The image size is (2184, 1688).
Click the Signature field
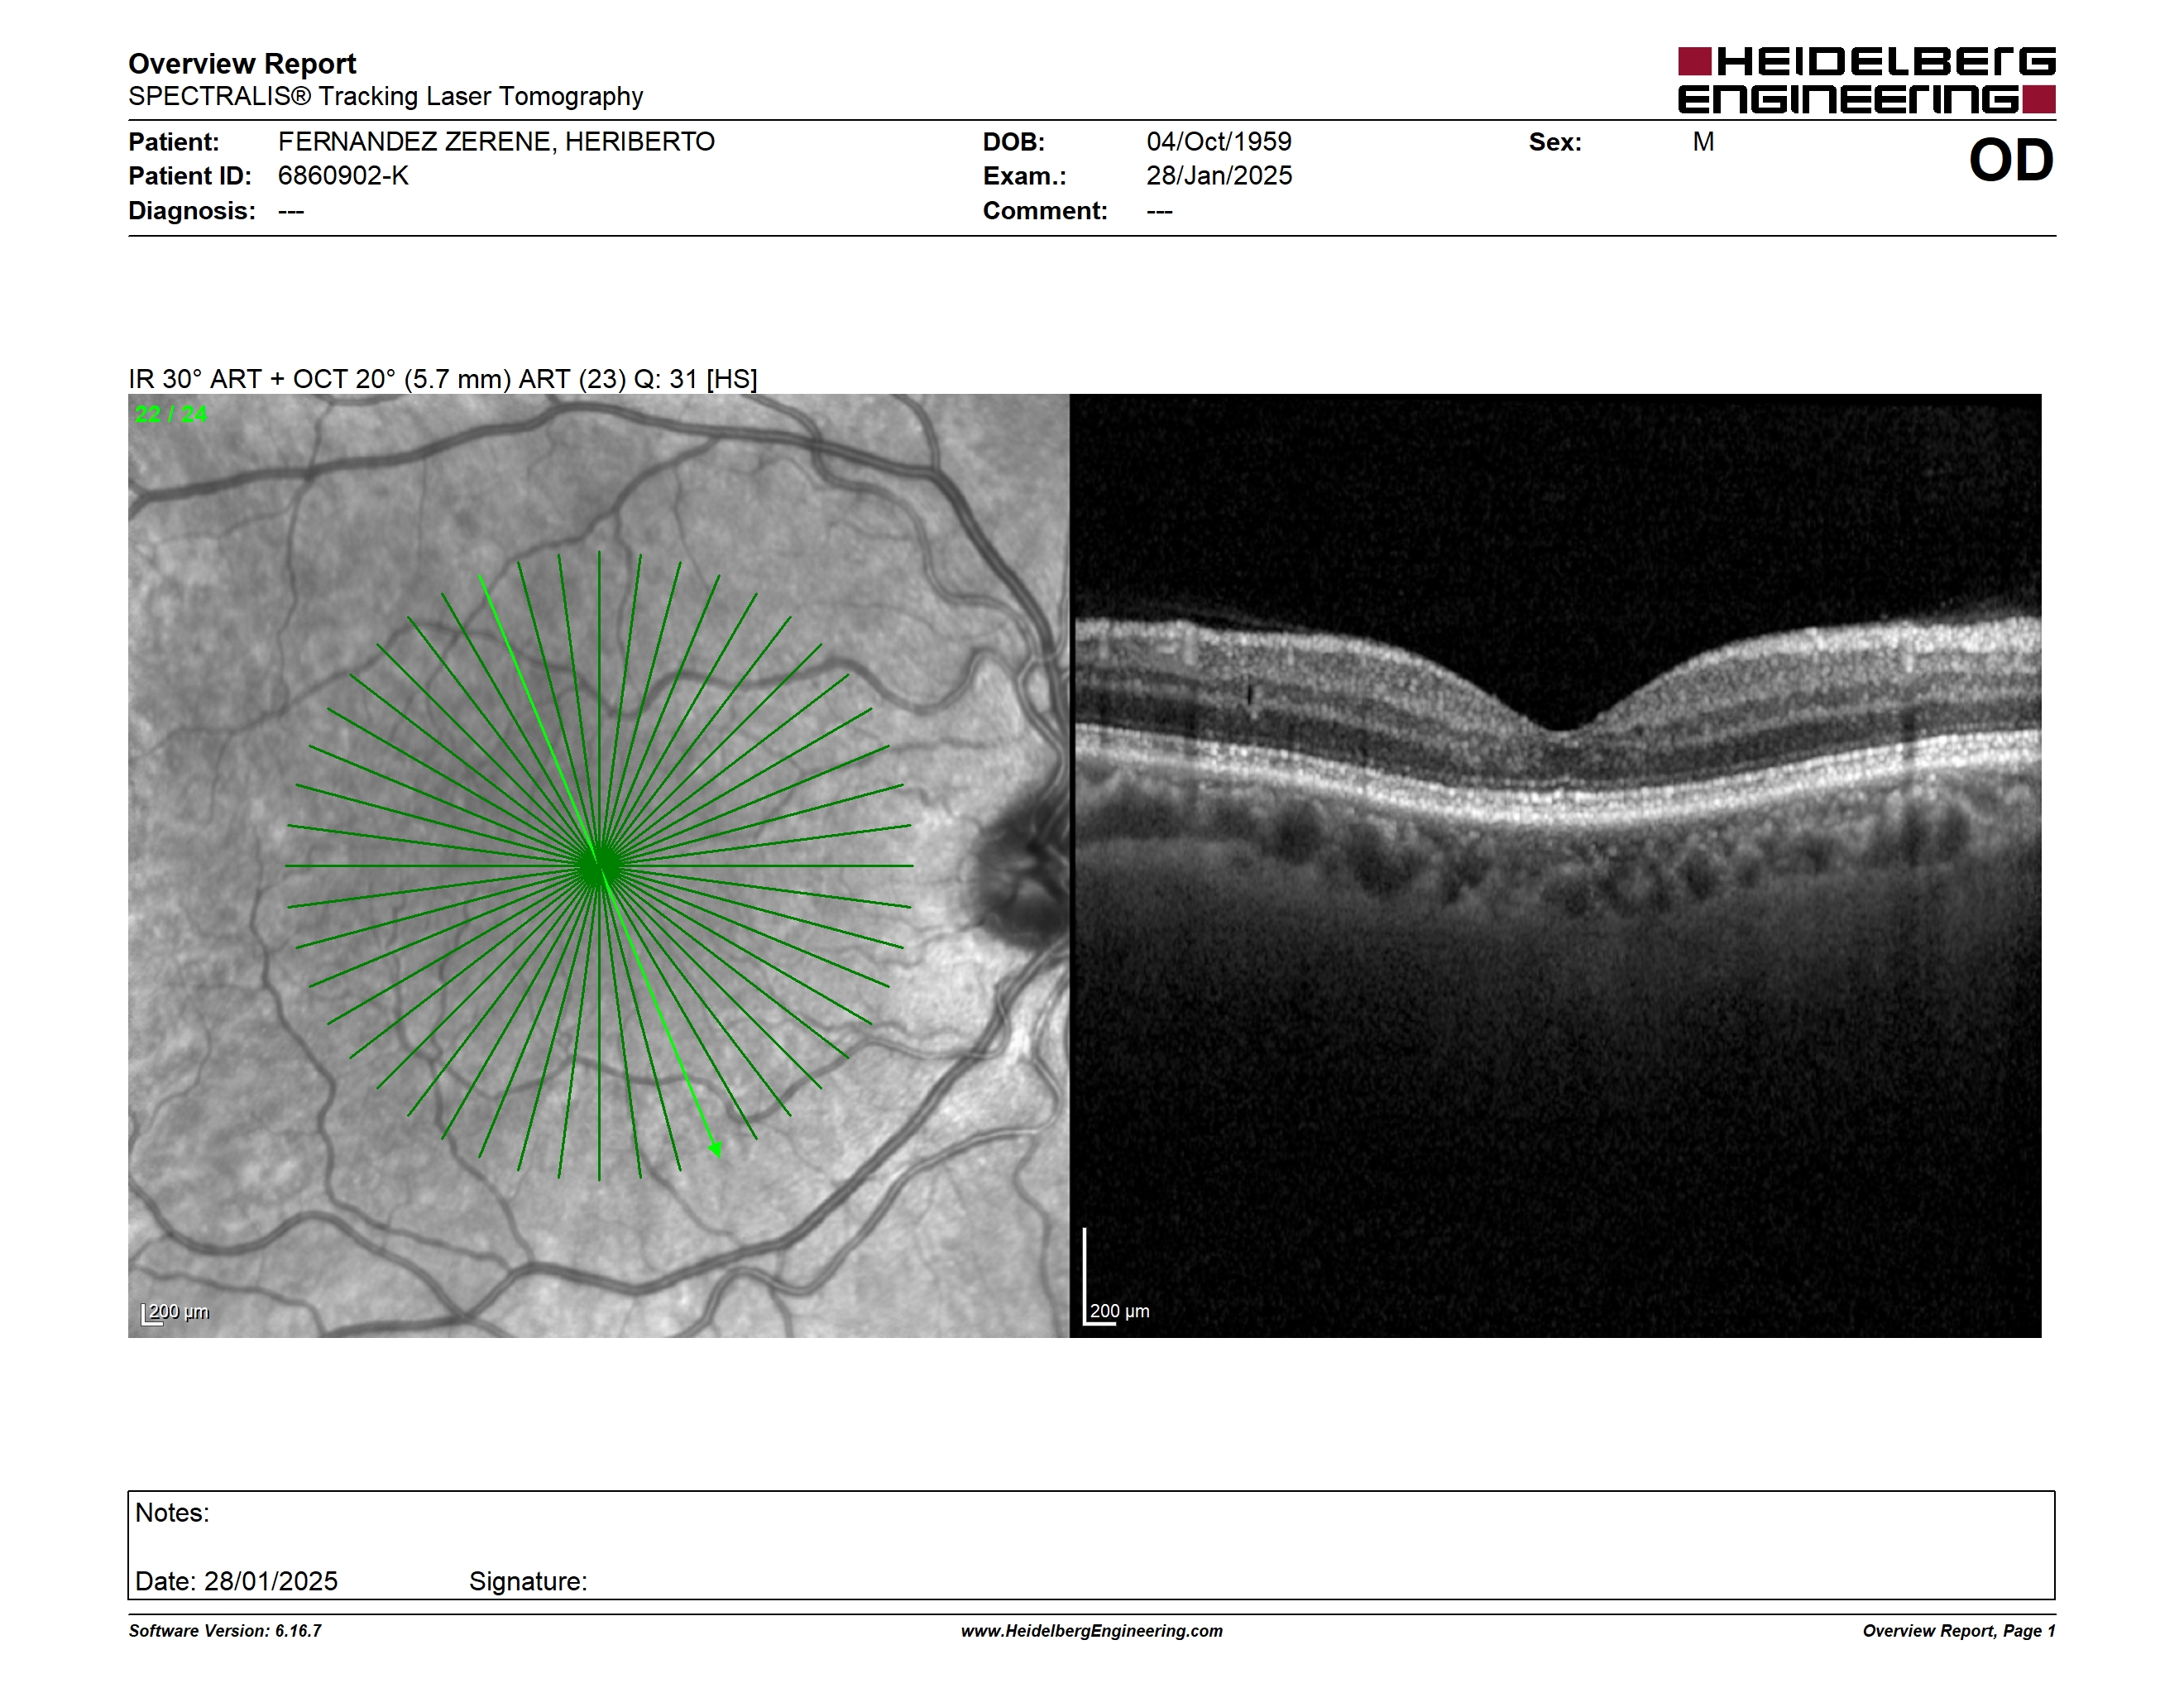point(528,1581)
